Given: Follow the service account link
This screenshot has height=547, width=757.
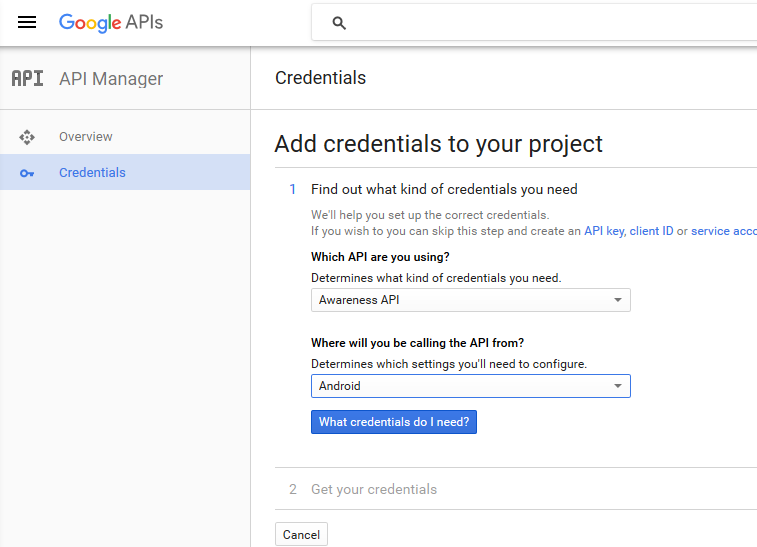Looking at the screenshot, I should coord(723,231).
